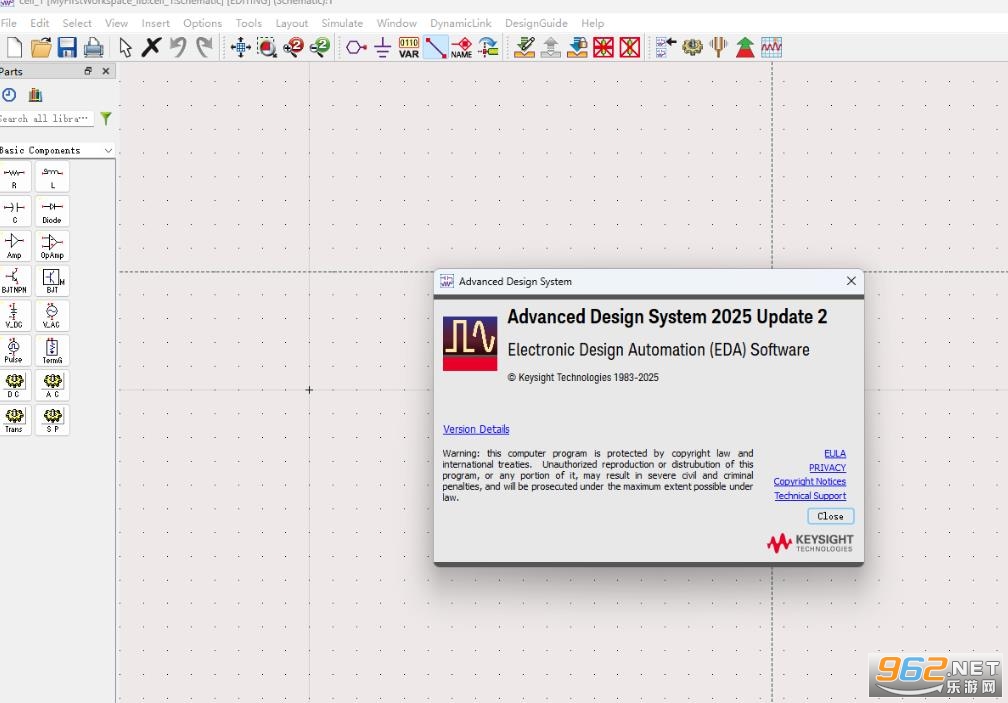Click the deactivate component red X icon

pos(604,48)
